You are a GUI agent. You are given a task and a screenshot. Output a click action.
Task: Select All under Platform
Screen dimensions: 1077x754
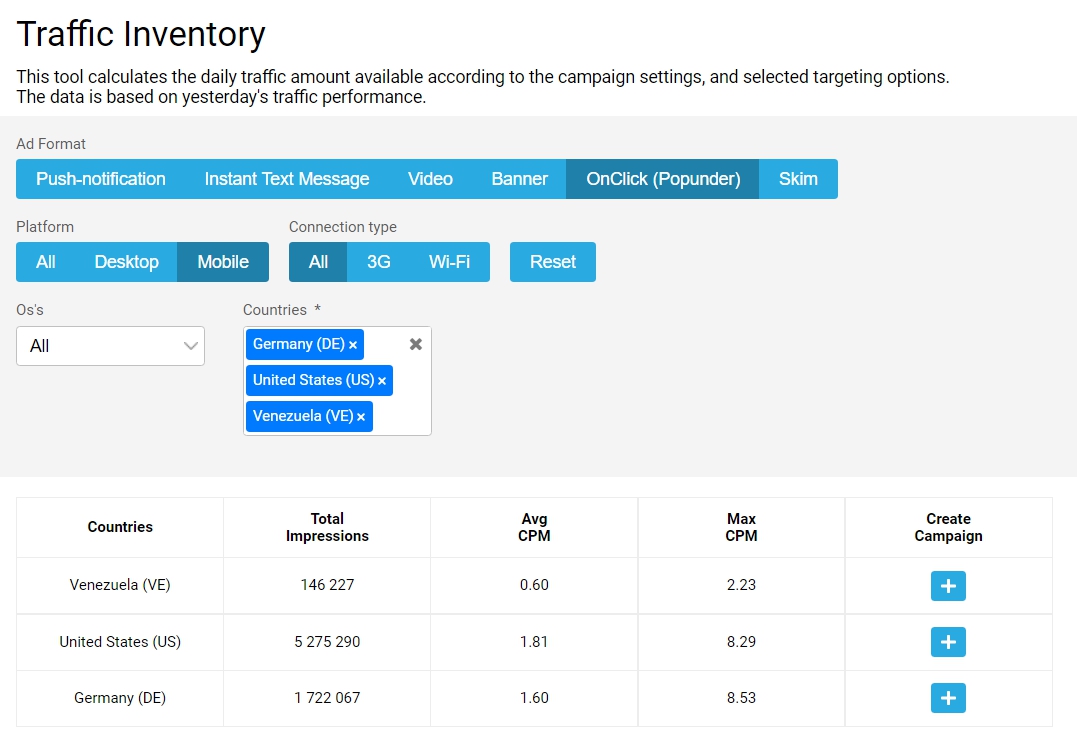coord(46,262)
